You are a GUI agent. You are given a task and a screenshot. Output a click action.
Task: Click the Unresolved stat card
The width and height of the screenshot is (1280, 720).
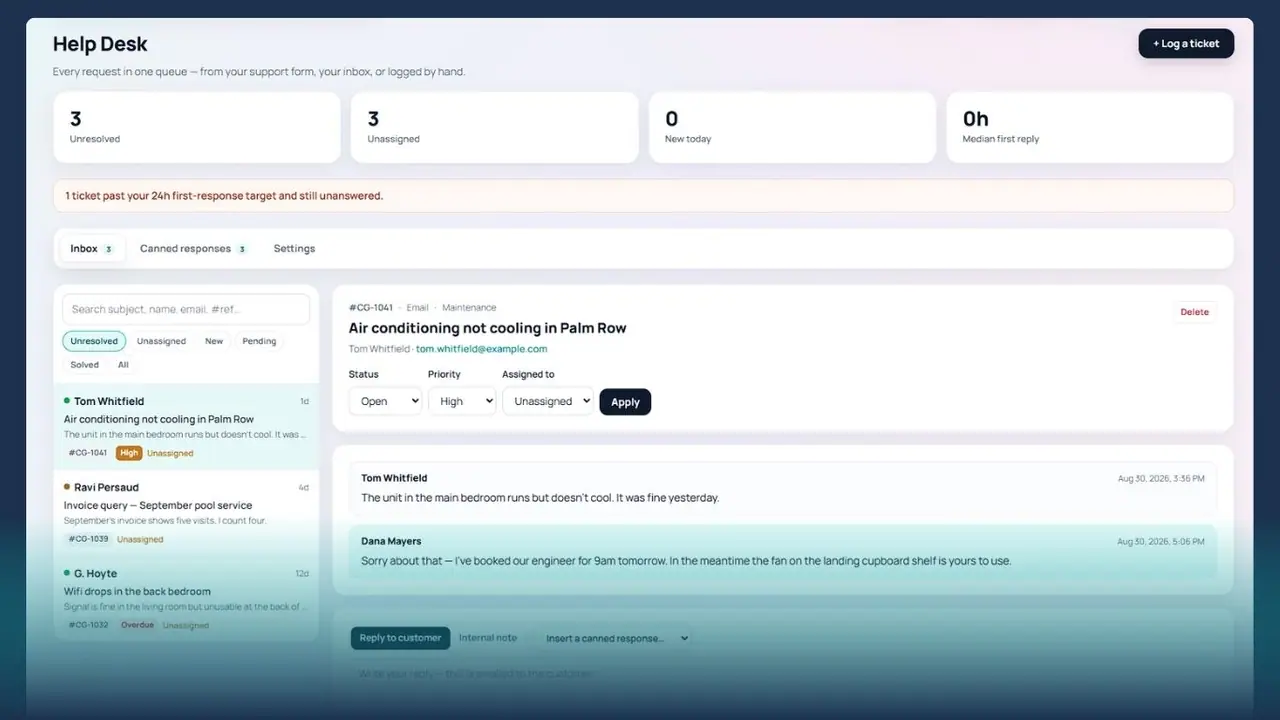click(197, 127)
